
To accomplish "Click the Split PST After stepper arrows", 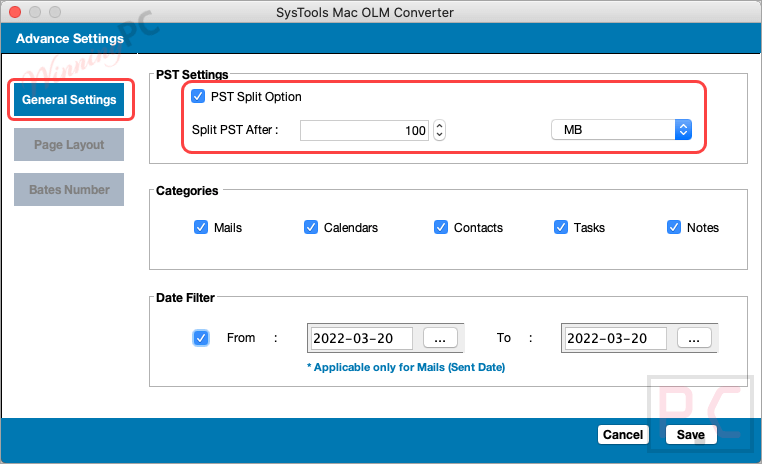I will click(x=439, y=130).
